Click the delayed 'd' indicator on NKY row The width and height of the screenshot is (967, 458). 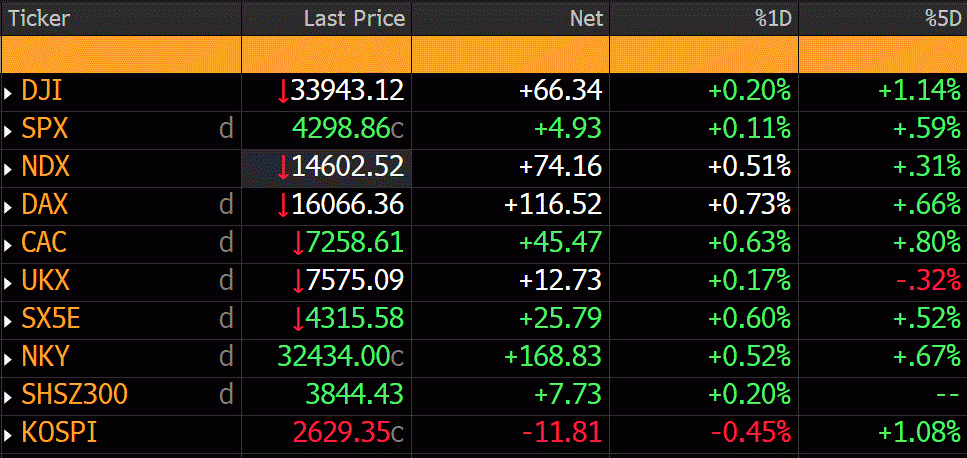[x=226, y=357]
